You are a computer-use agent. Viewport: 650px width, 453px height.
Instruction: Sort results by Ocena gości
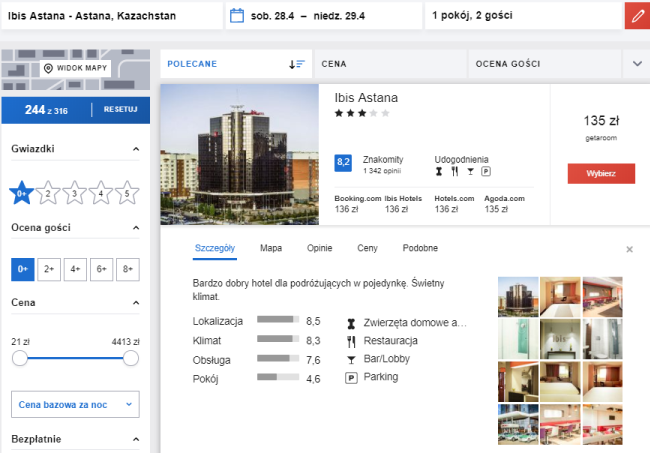click(x=544, y=64)
